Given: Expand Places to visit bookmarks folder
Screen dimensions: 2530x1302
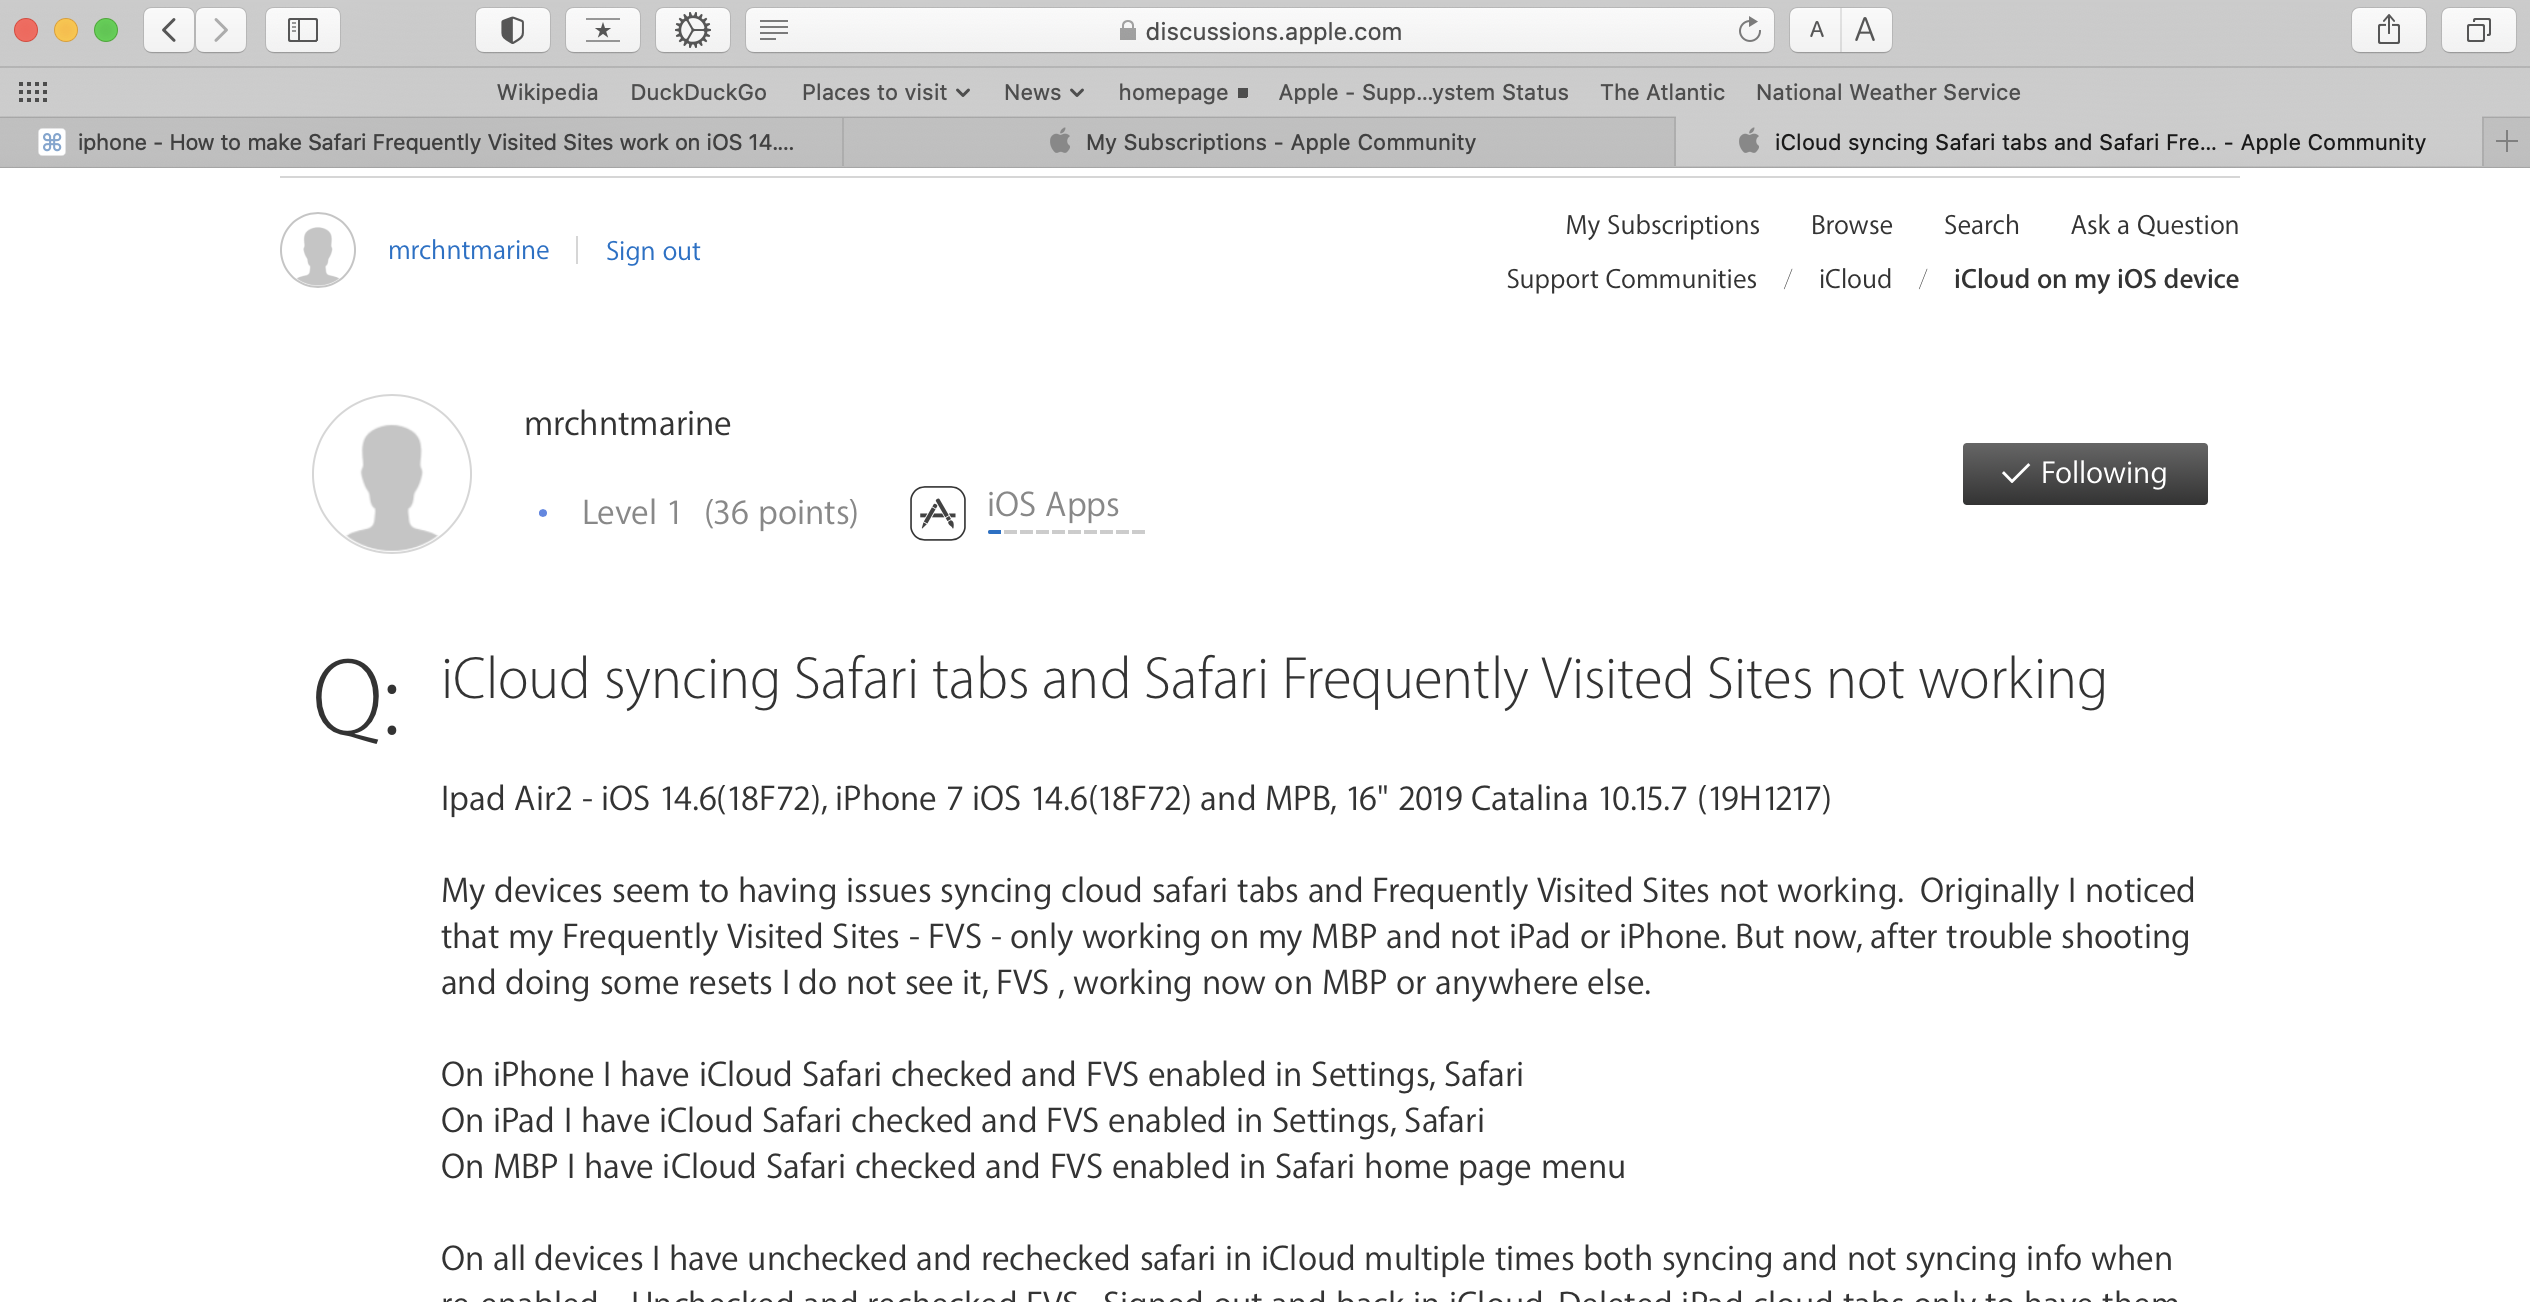Looking at the screenshot, I should click(885, 92).
